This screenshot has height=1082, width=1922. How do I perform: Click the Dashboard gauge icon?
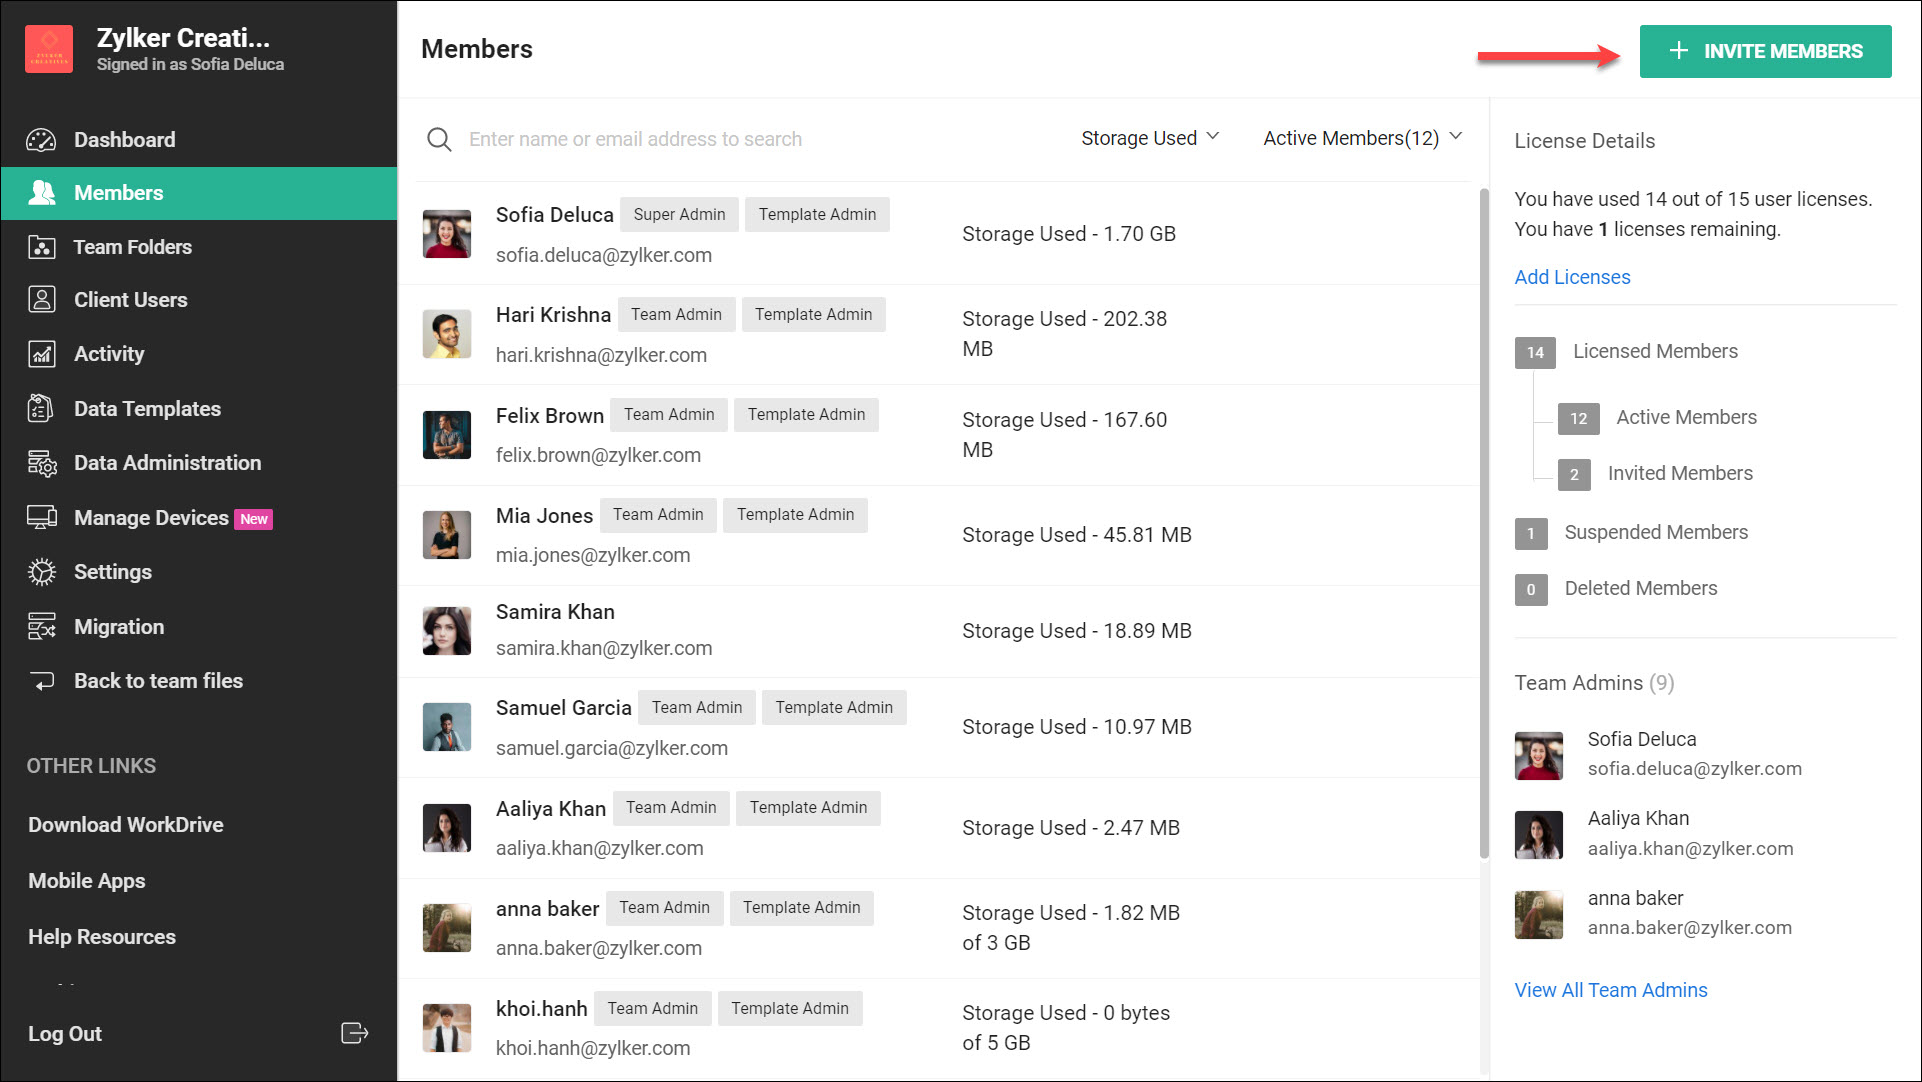tap(41, 140)
